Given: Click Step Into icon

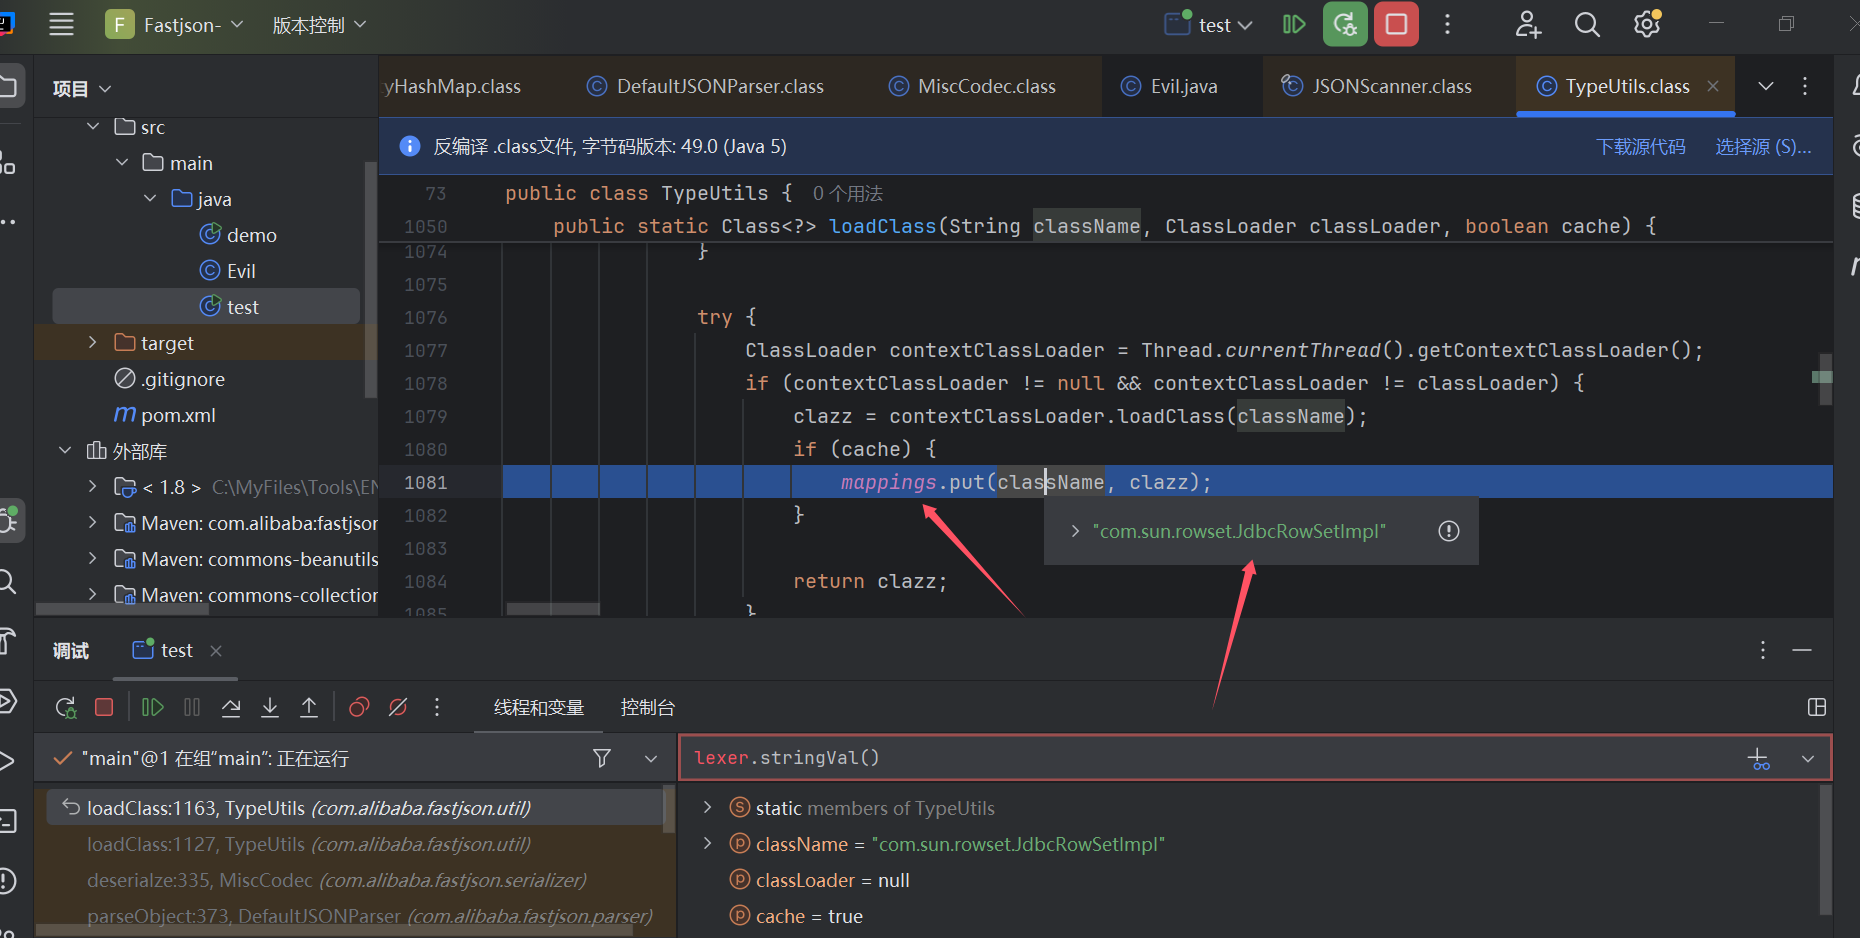Looking at the screenshot, I should coord(270,708).
